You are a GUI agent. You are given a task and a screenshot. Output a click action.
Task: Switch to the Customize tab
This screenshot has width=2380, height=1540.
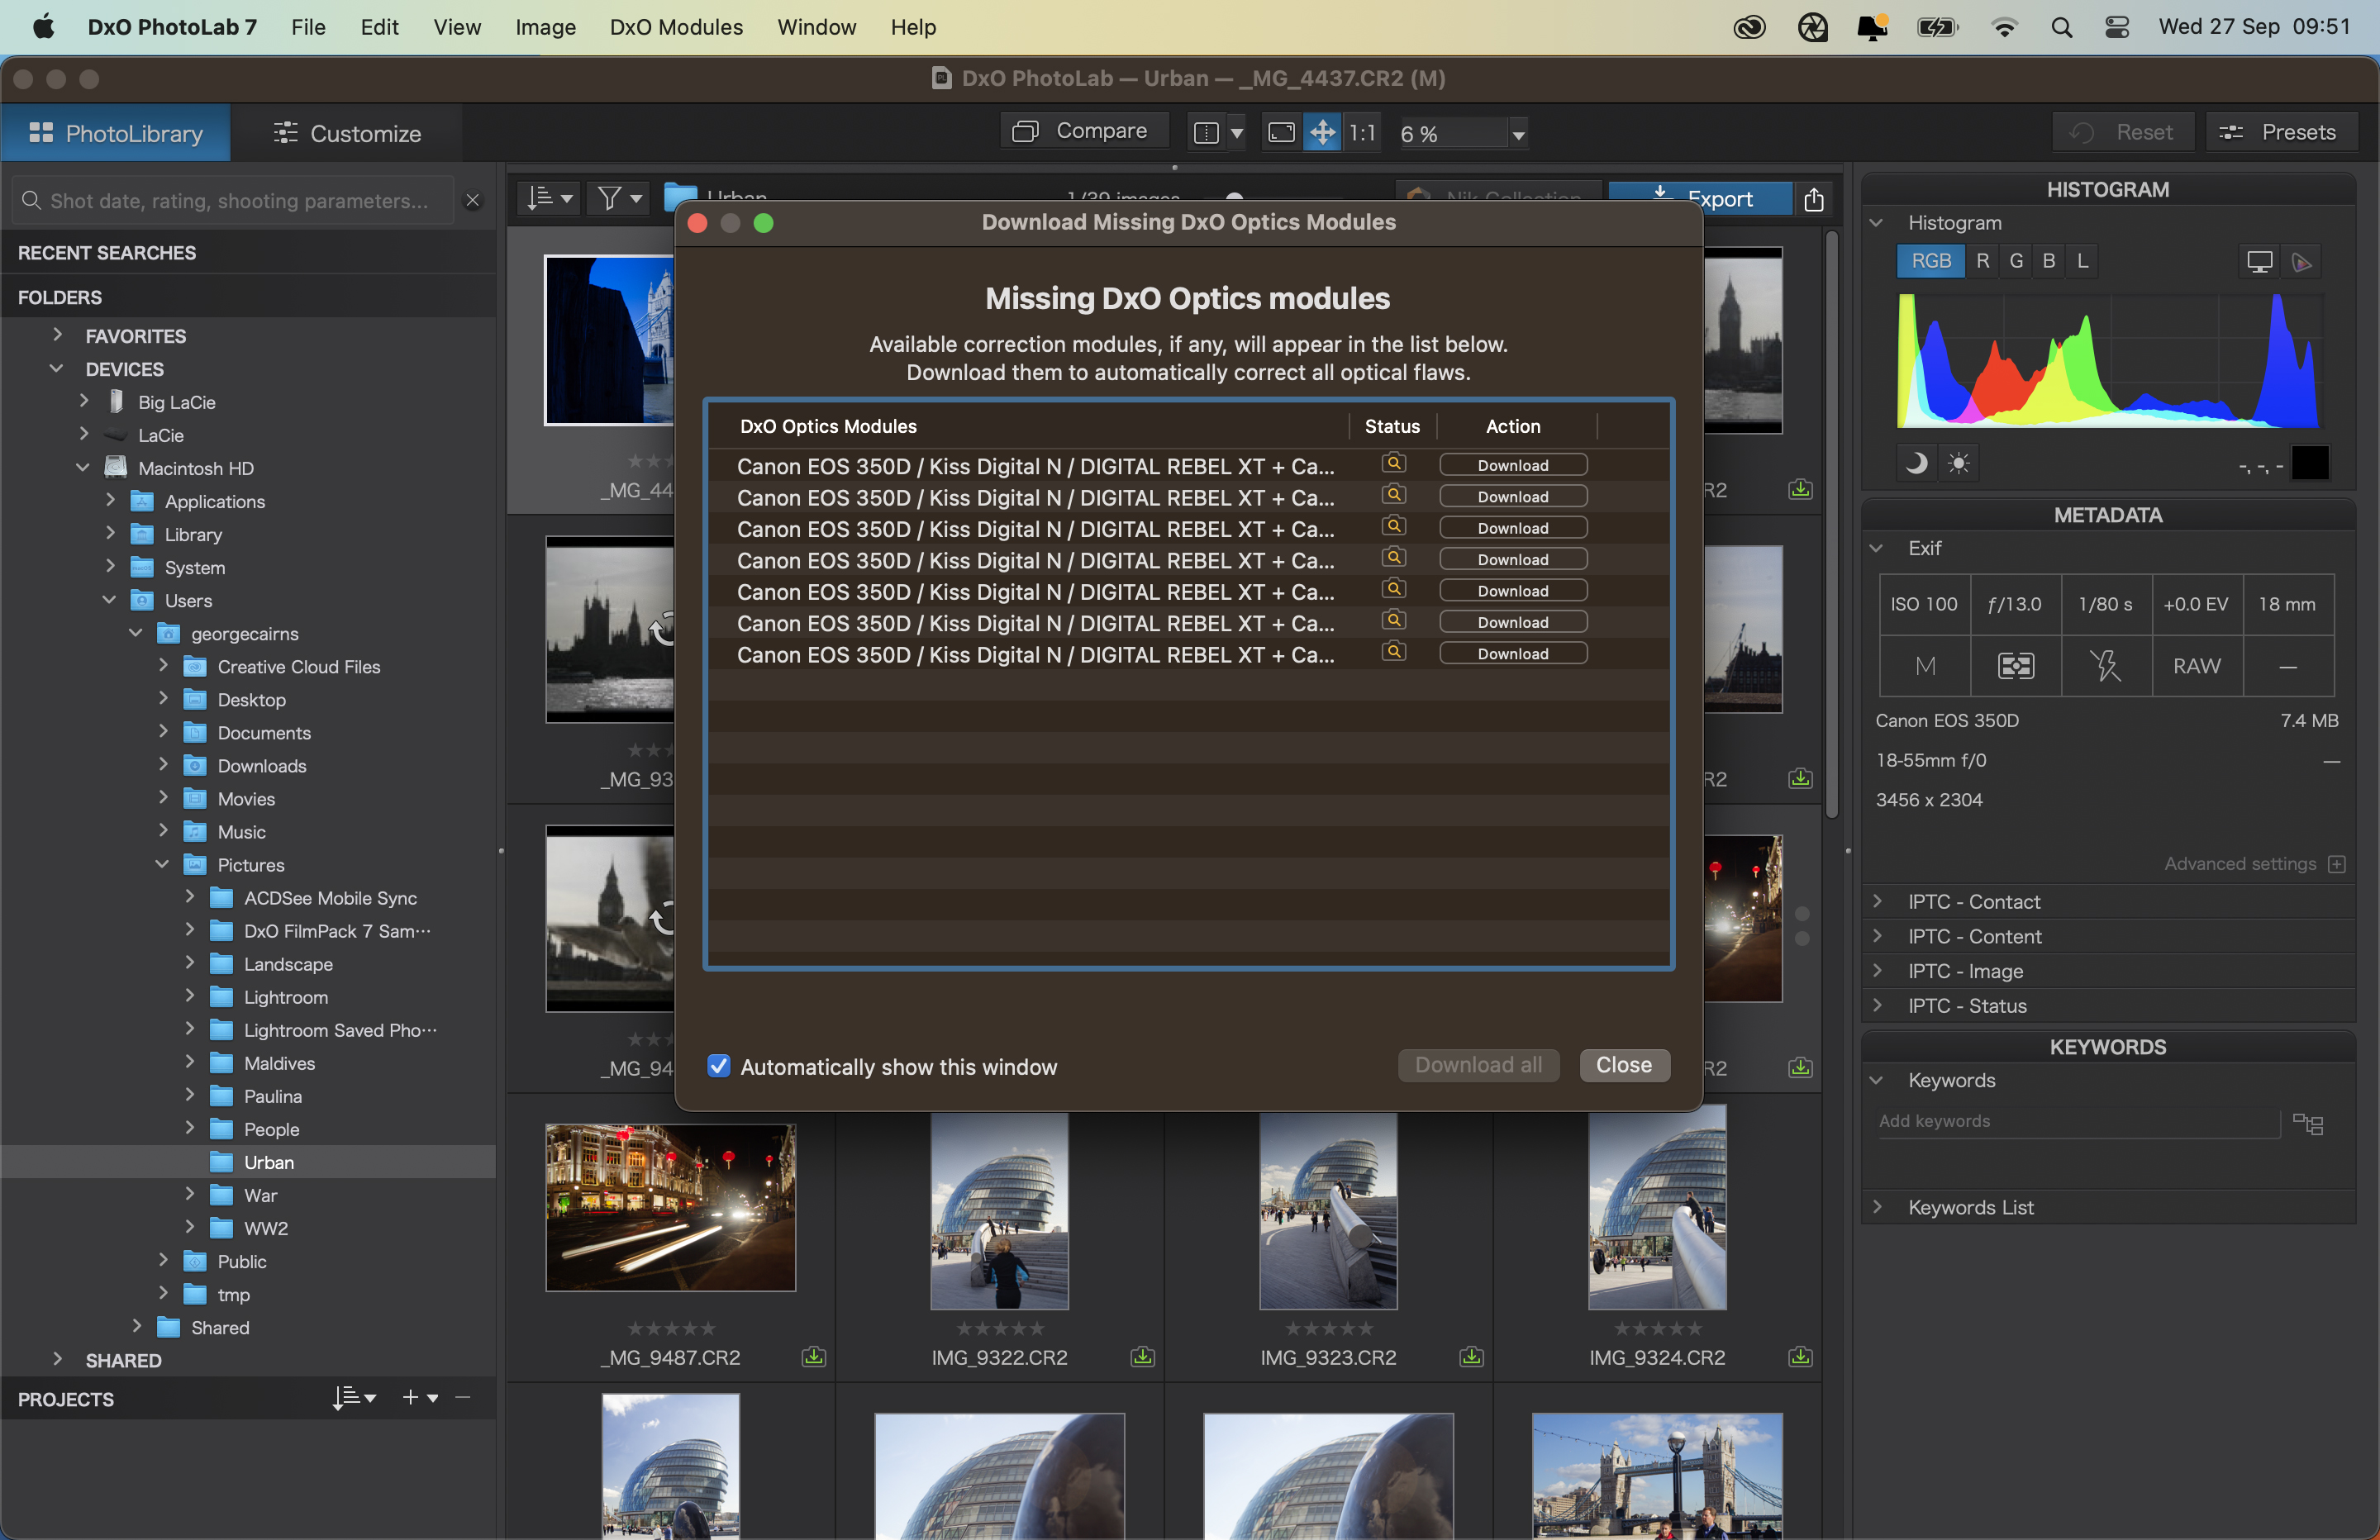[x=347, y=133]
